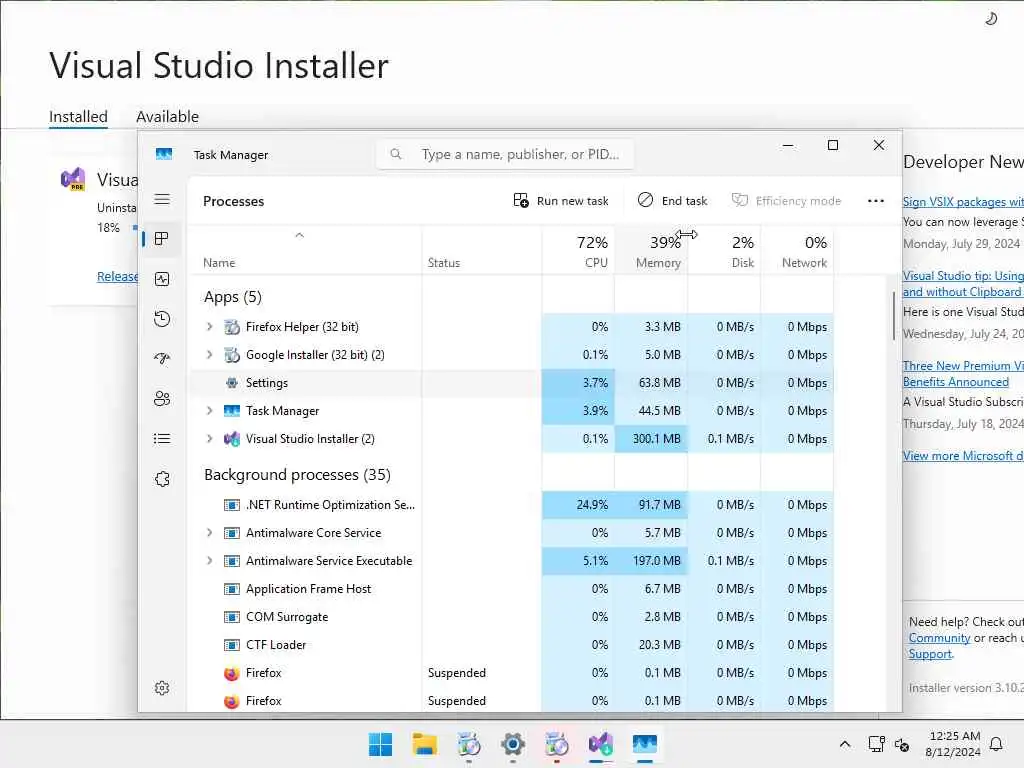This screenshot has height=768, width=1024.
Task: Open the clock showing 12:25 AM
Action: pos(953,744)
